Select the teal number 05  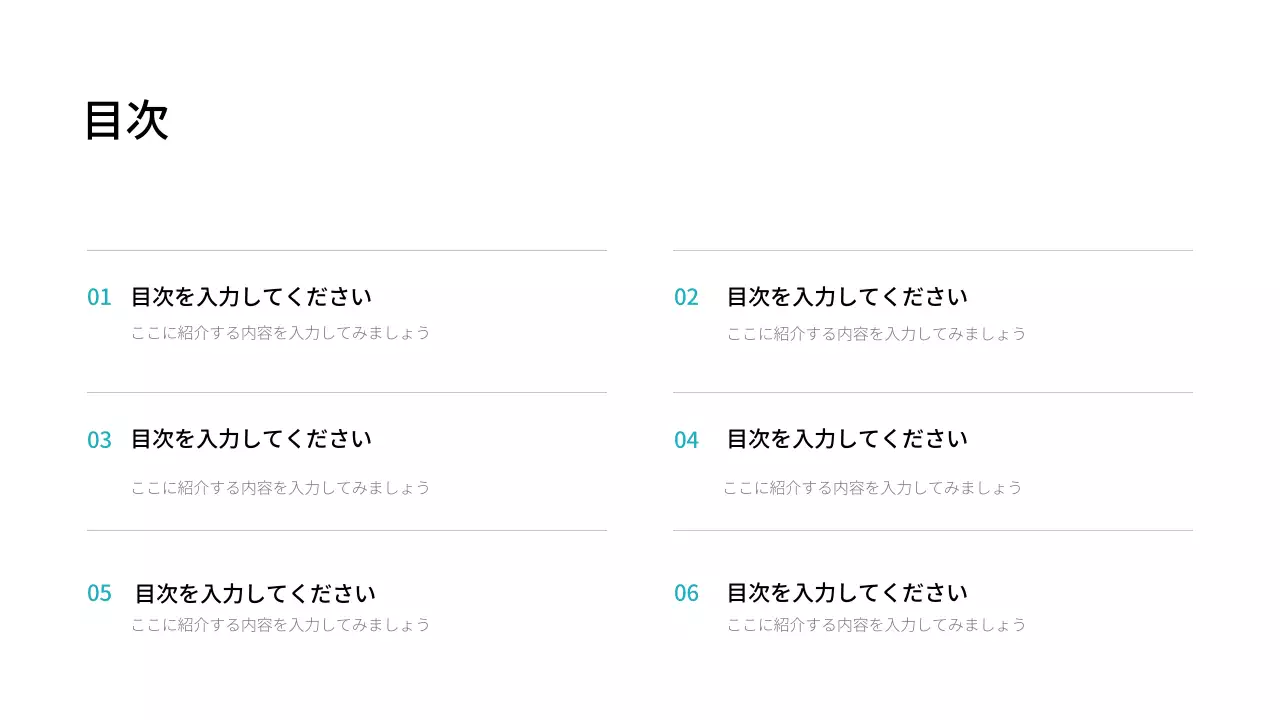(x=99, y=593)
